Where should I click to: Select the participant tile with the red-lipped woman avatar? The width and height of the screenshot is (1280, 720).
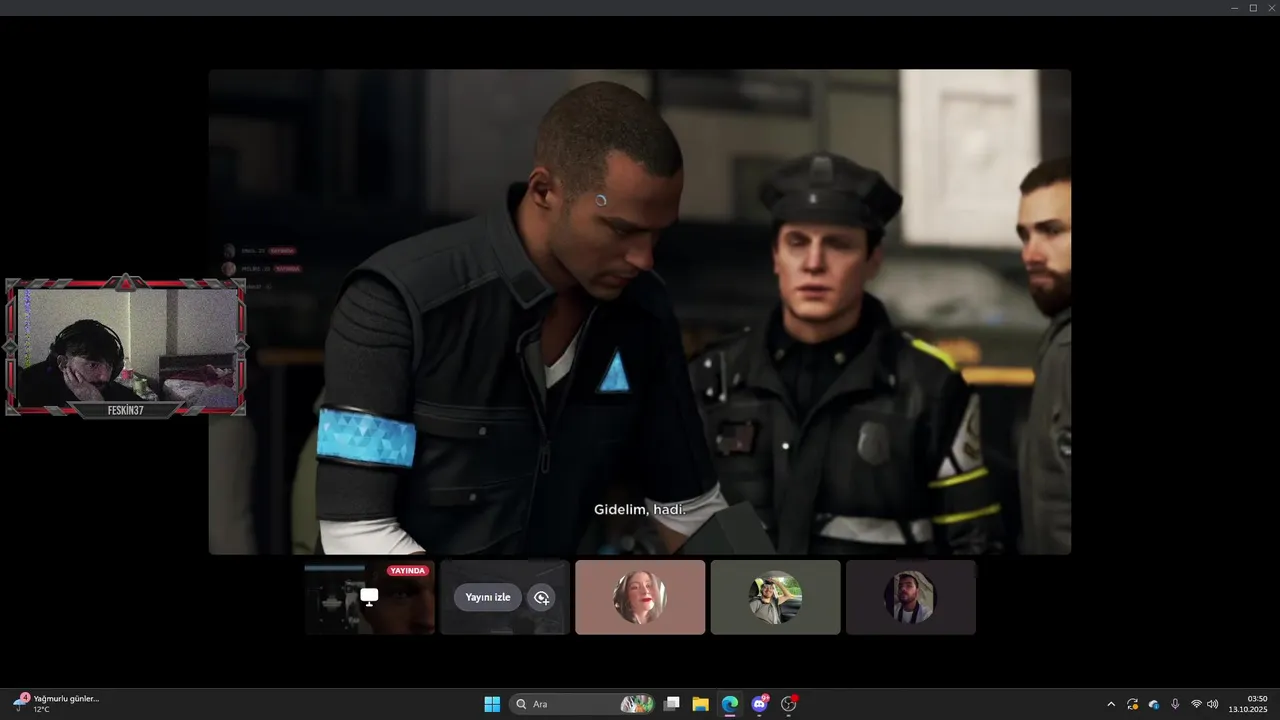tap(640, 597)
